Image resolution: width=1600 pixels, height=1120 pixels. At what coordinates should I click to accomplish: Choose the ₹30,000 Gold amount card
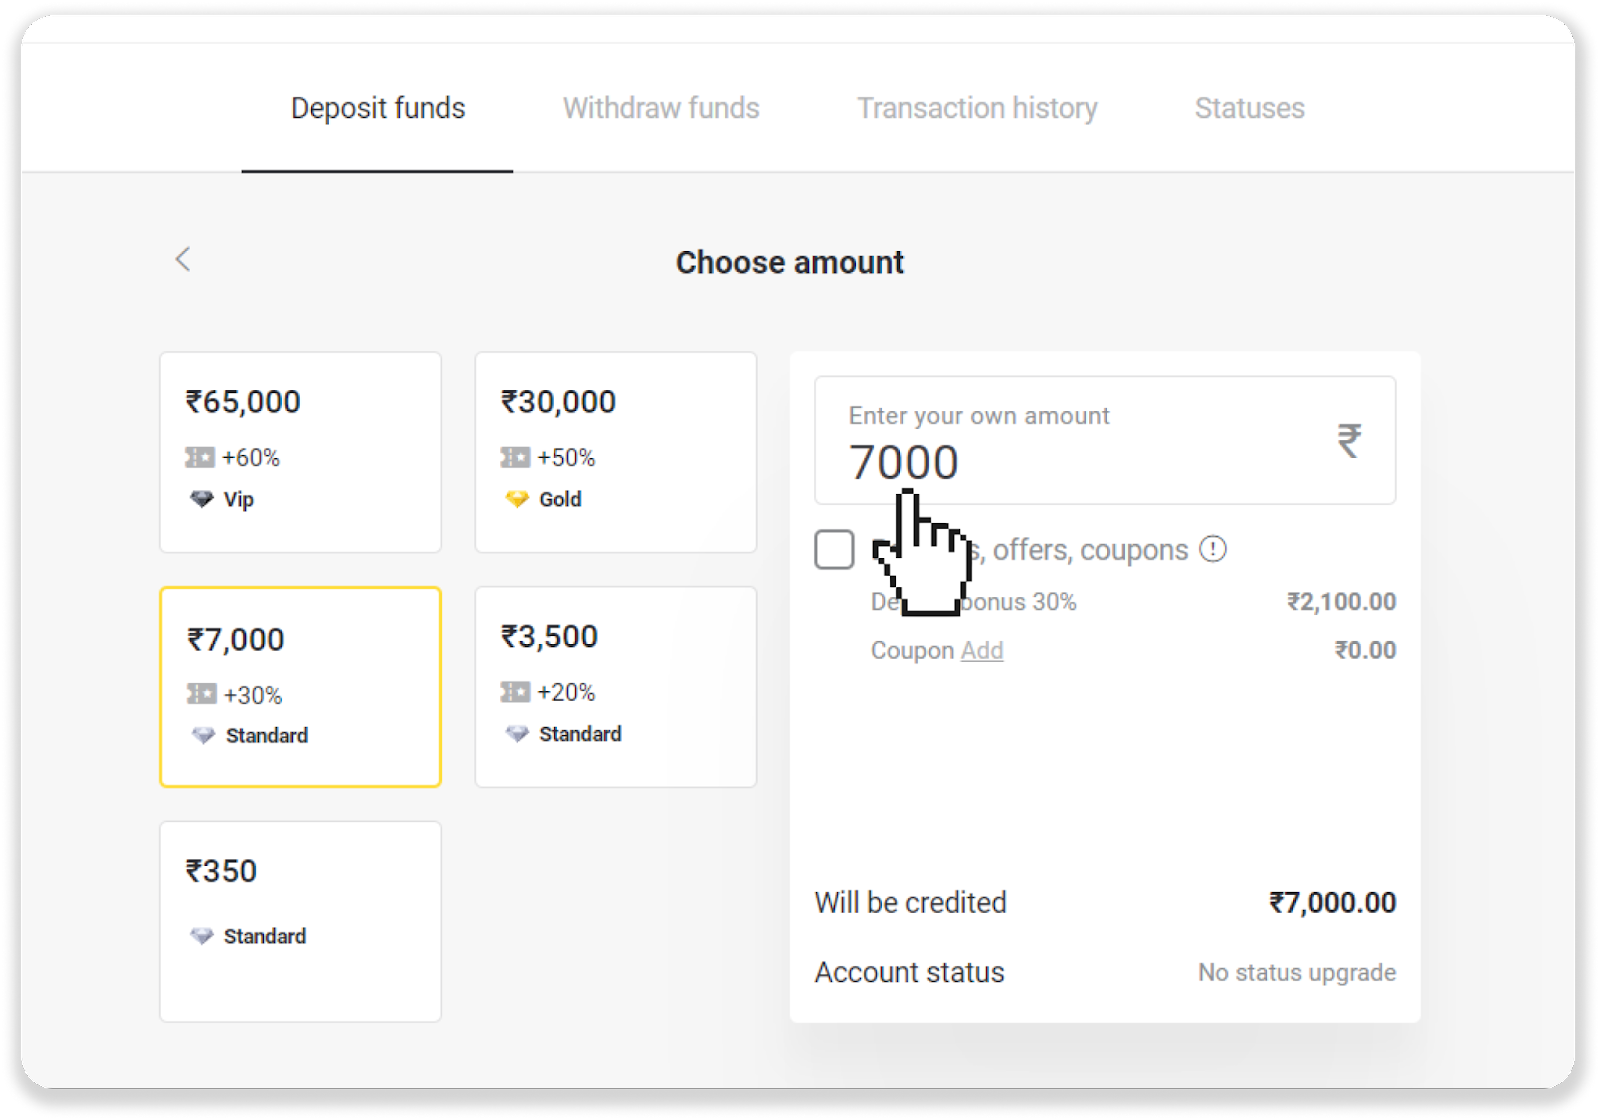(615, 452)
